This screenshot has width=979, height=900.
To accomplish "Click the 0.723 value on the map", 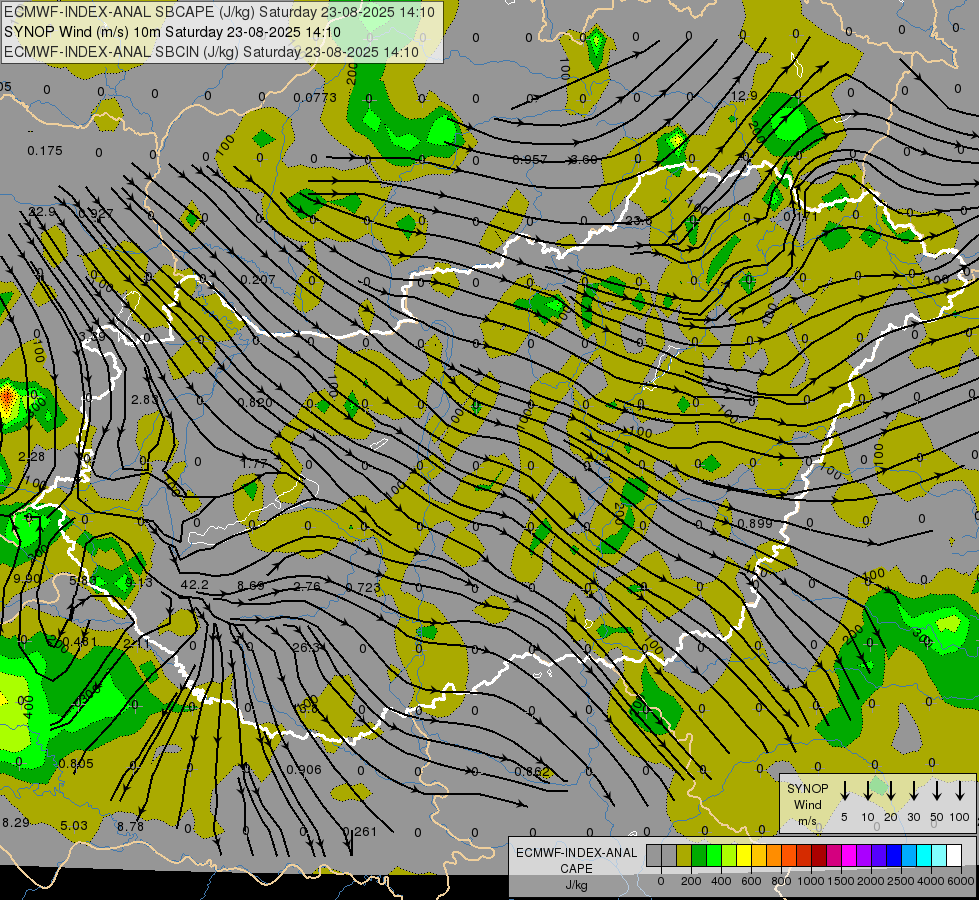I will 363,588.
